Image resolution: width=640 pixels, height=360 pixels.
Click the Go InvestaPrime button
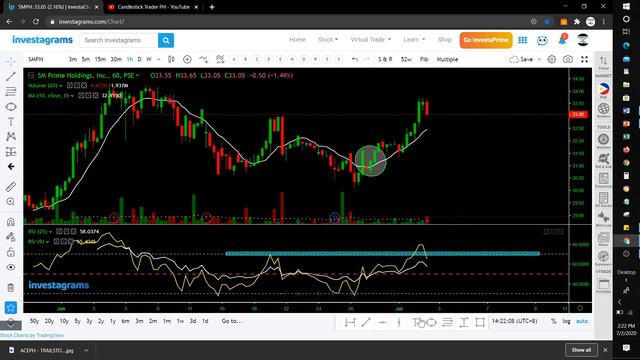[486, 40]
